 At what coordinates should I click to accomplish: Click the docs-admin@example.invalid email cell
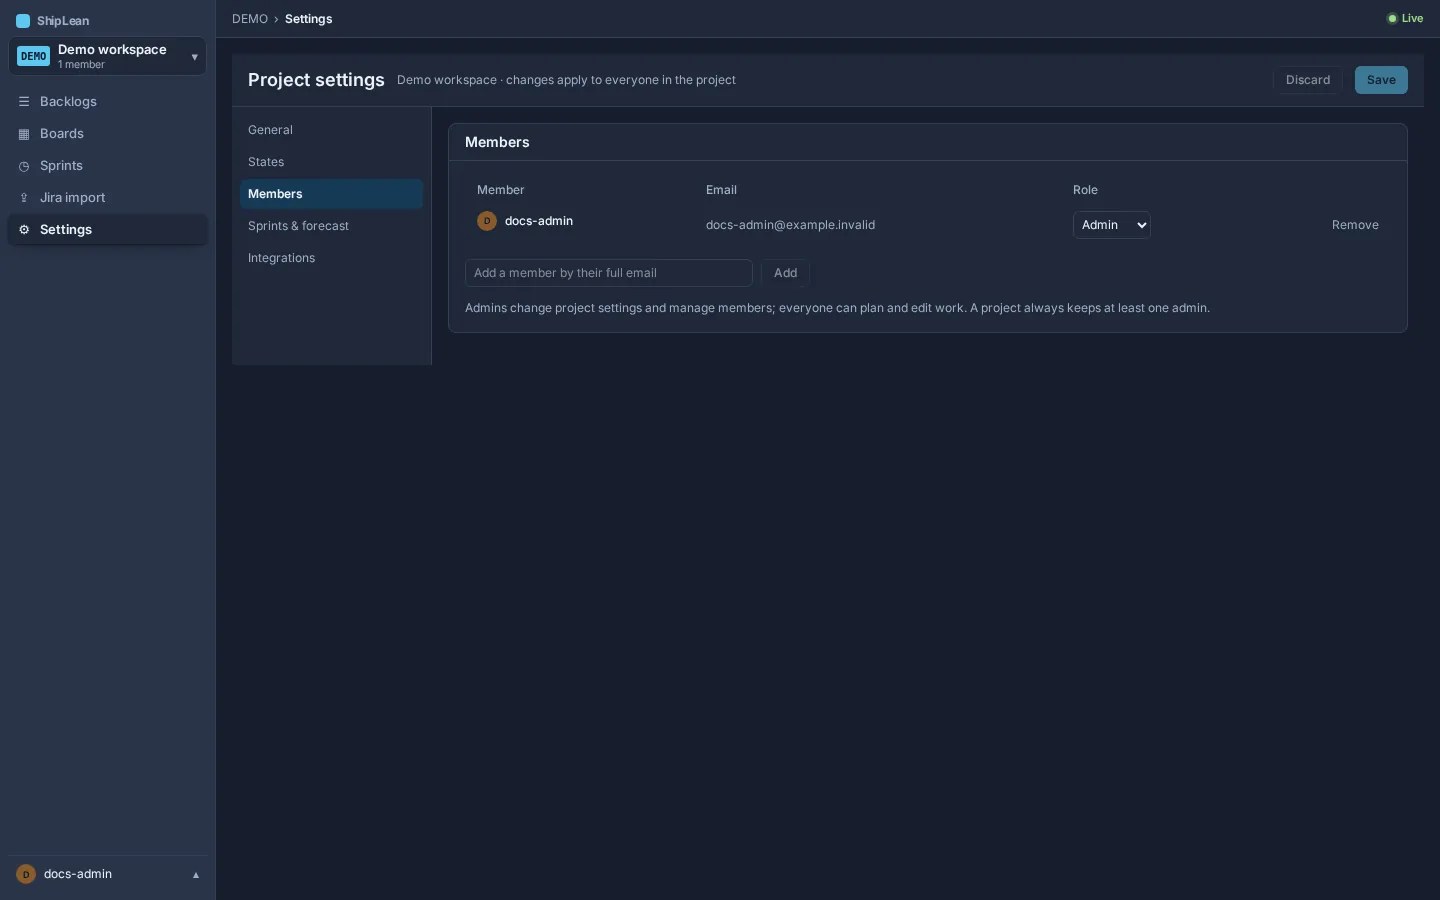click(790, 225)
